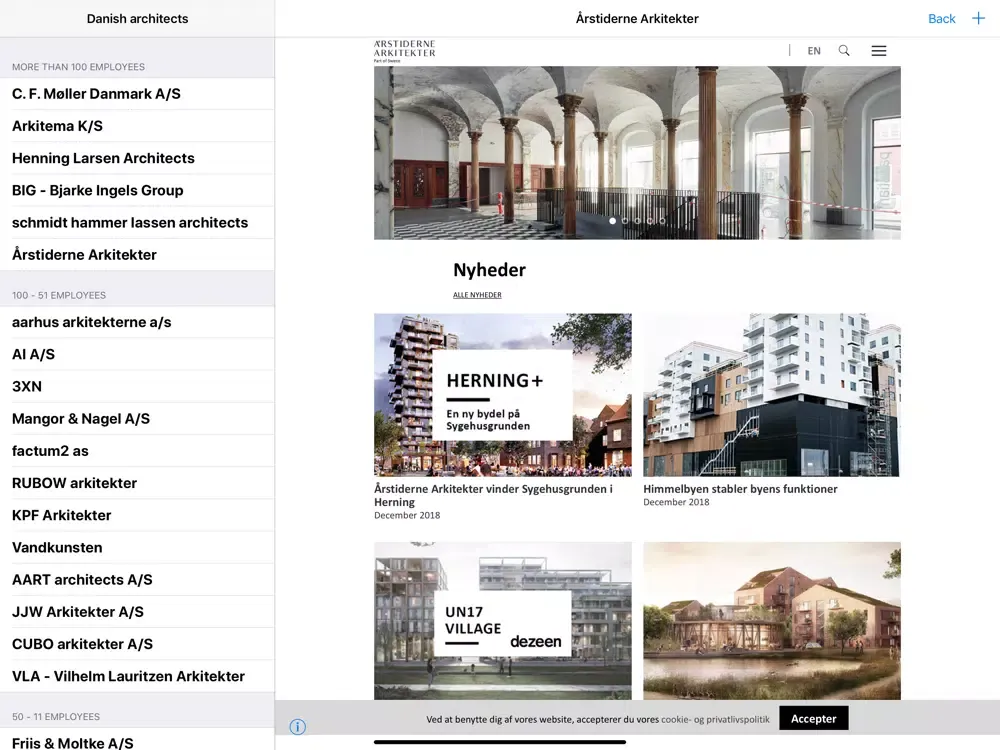The width and height of the screenshot is (1000, 750).
Task: Open the HERNING+ news thumbnail
Action: point(503,395)
